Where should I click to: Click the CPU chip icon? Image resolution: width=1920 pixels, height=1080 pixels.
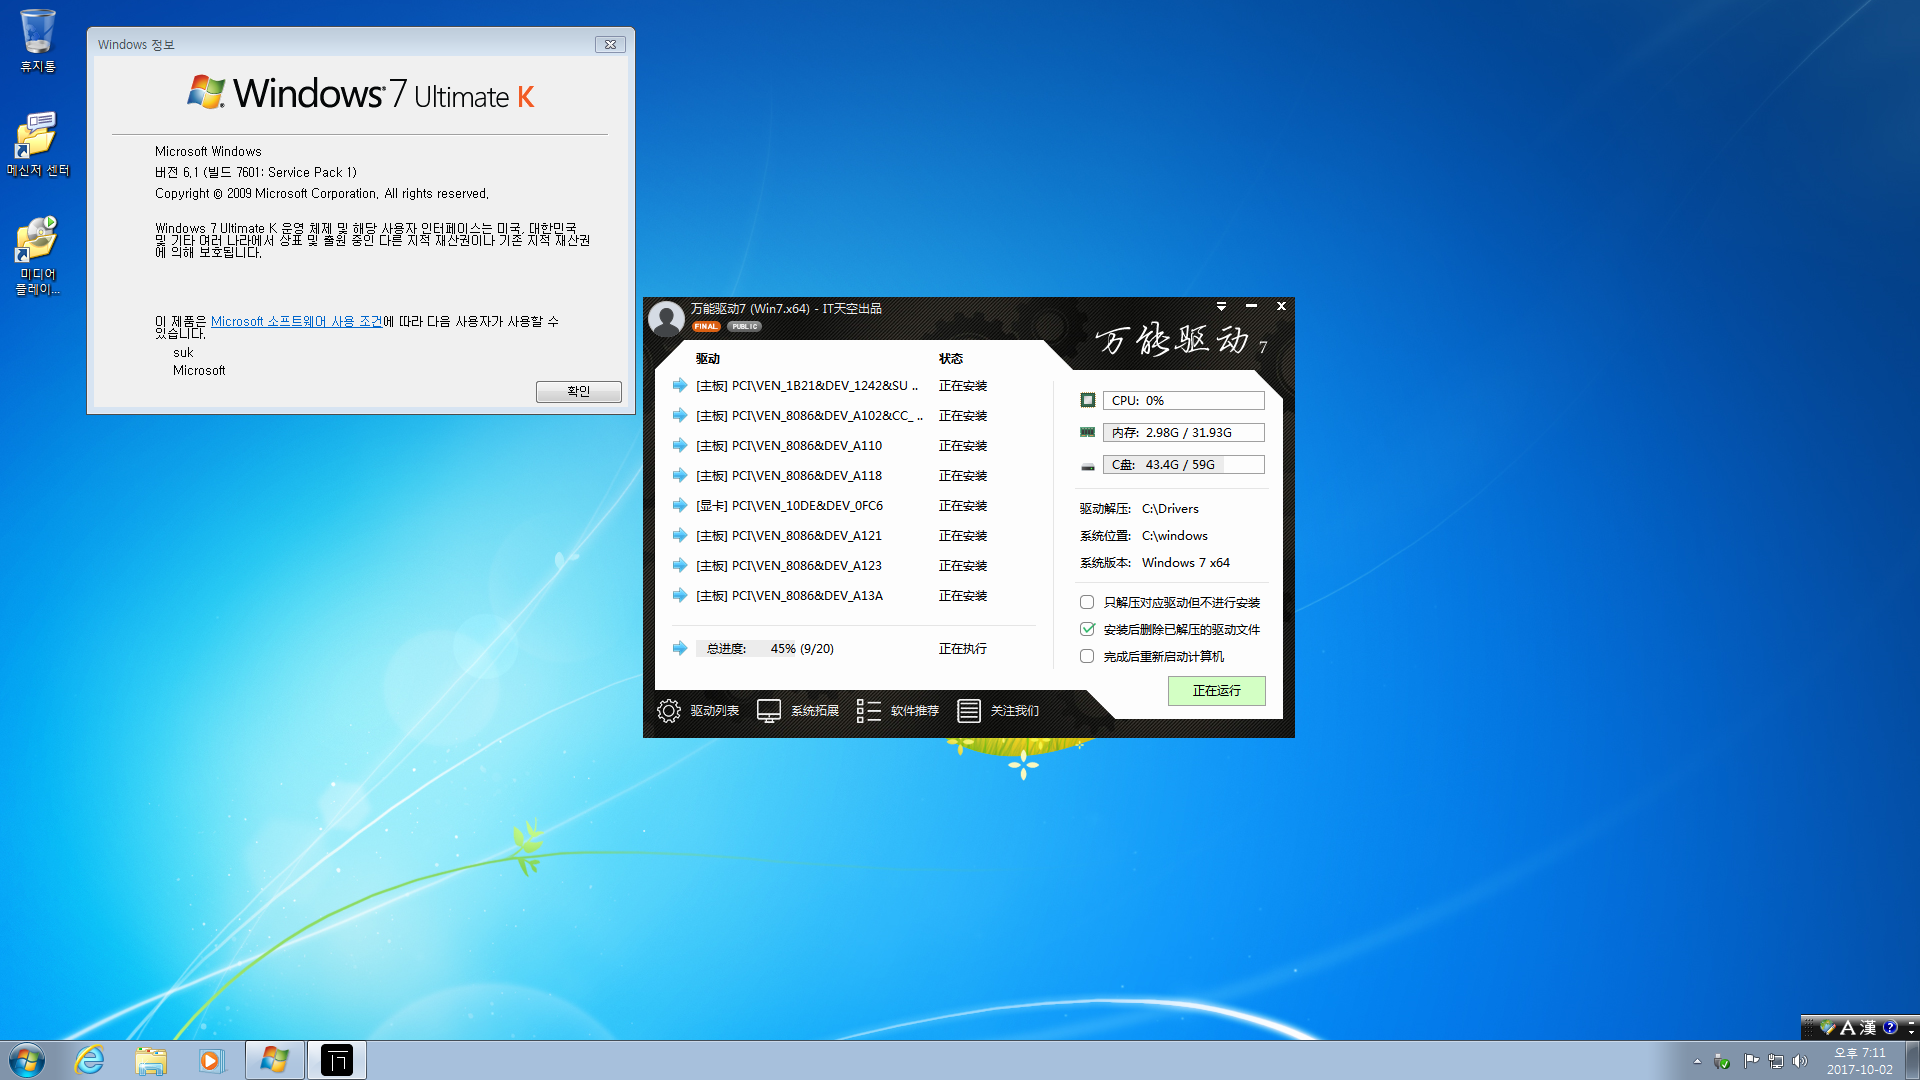click(x=1087, y=400)
